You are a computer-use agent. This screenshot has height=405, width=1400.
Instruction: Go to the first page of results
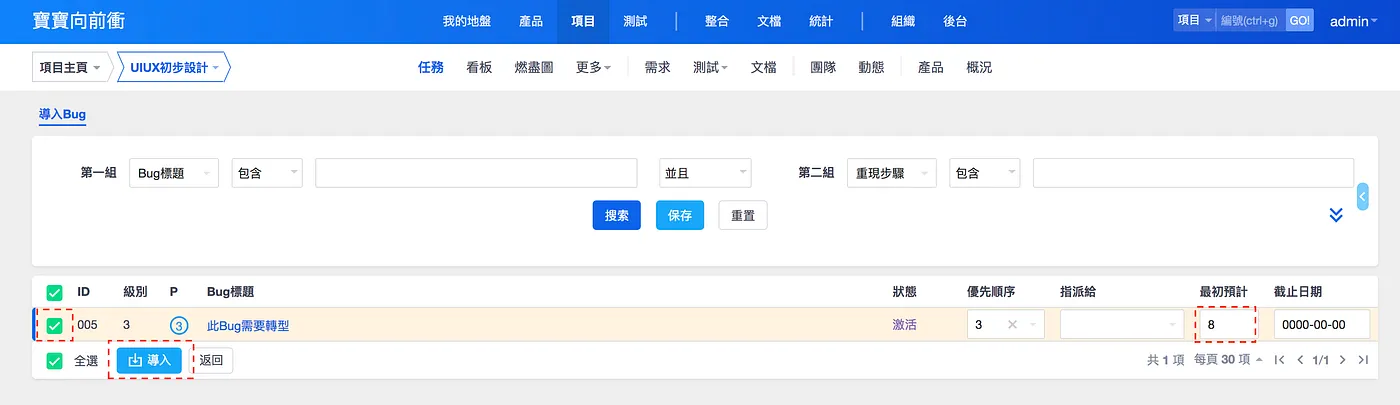click(1279, 360)
